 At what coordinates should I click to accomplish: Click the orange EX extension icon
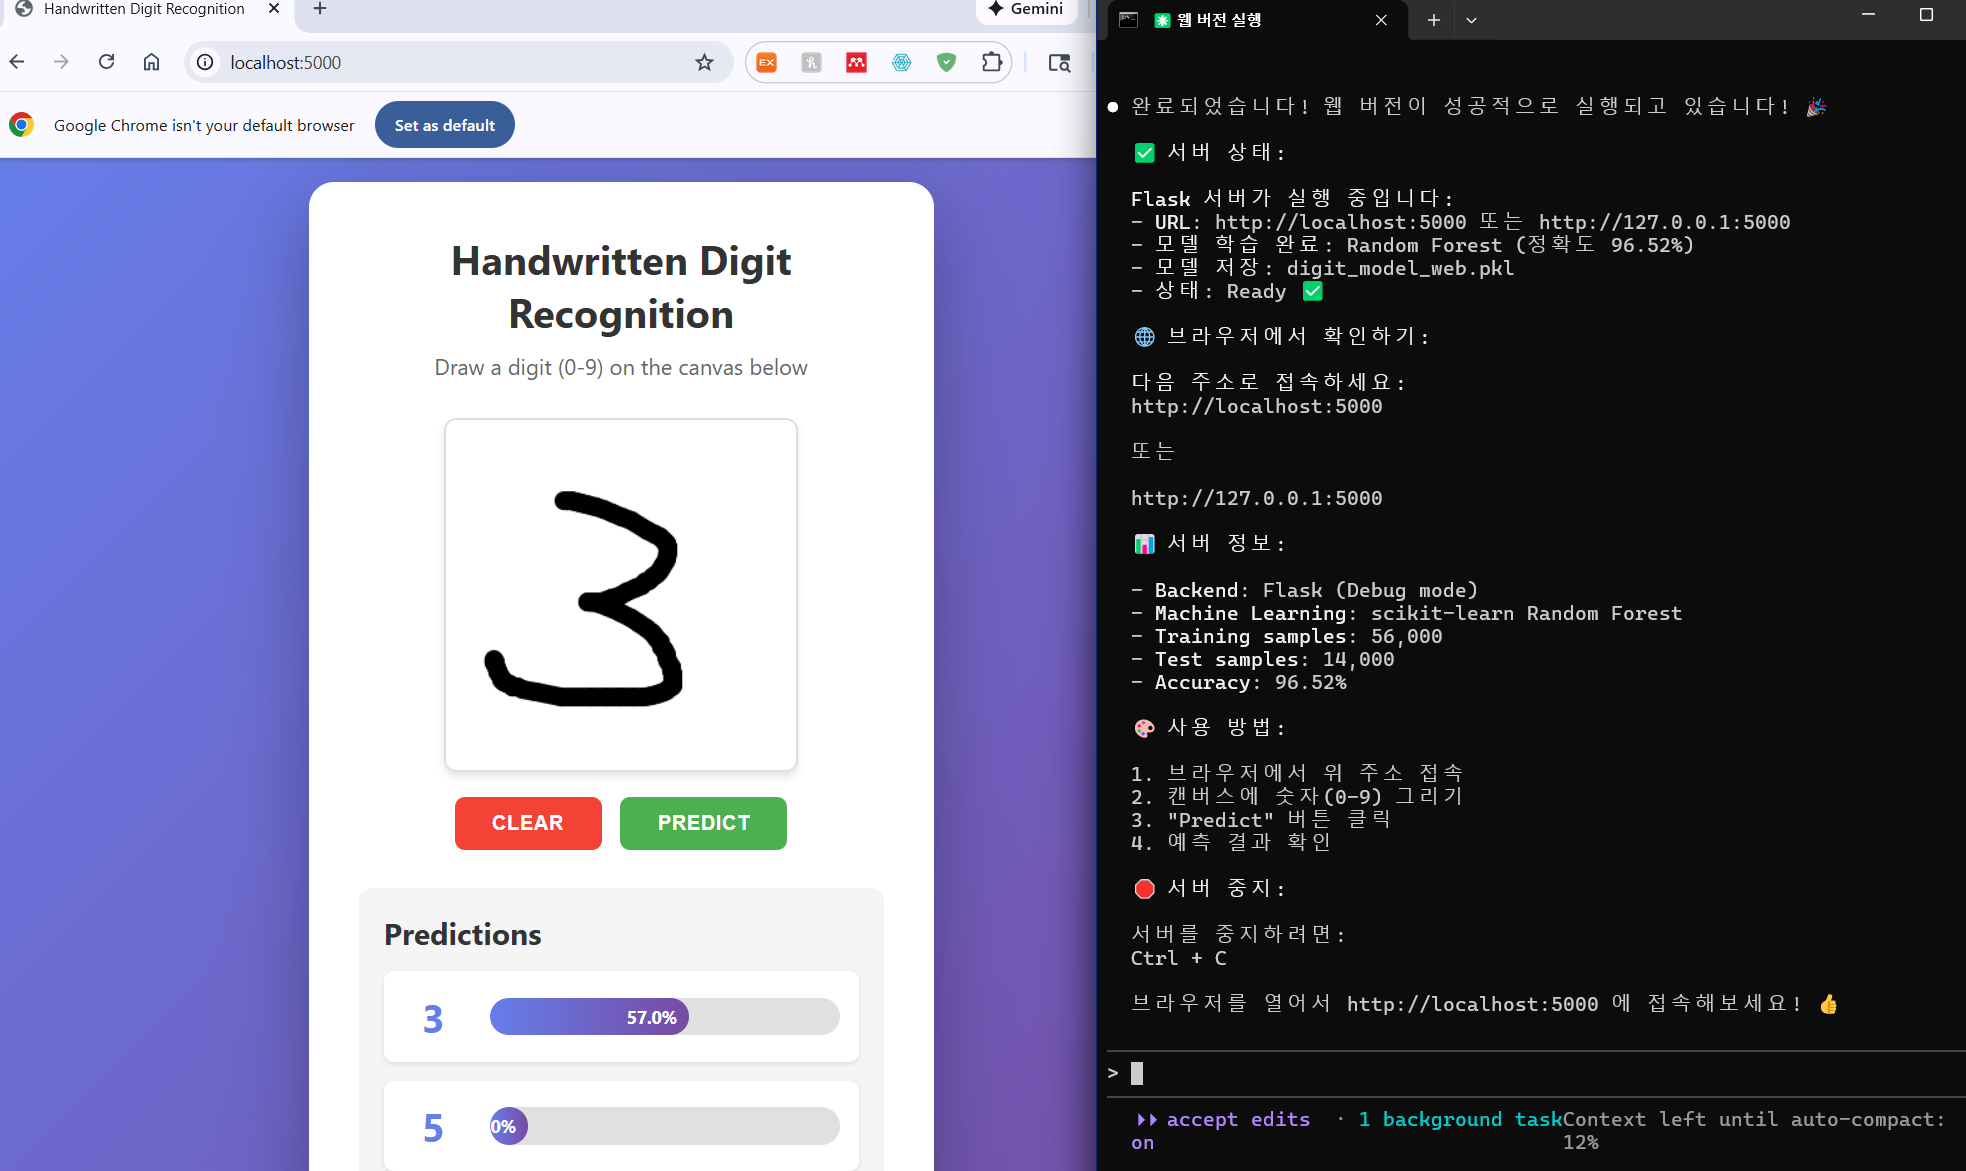(x=767, y=62)
